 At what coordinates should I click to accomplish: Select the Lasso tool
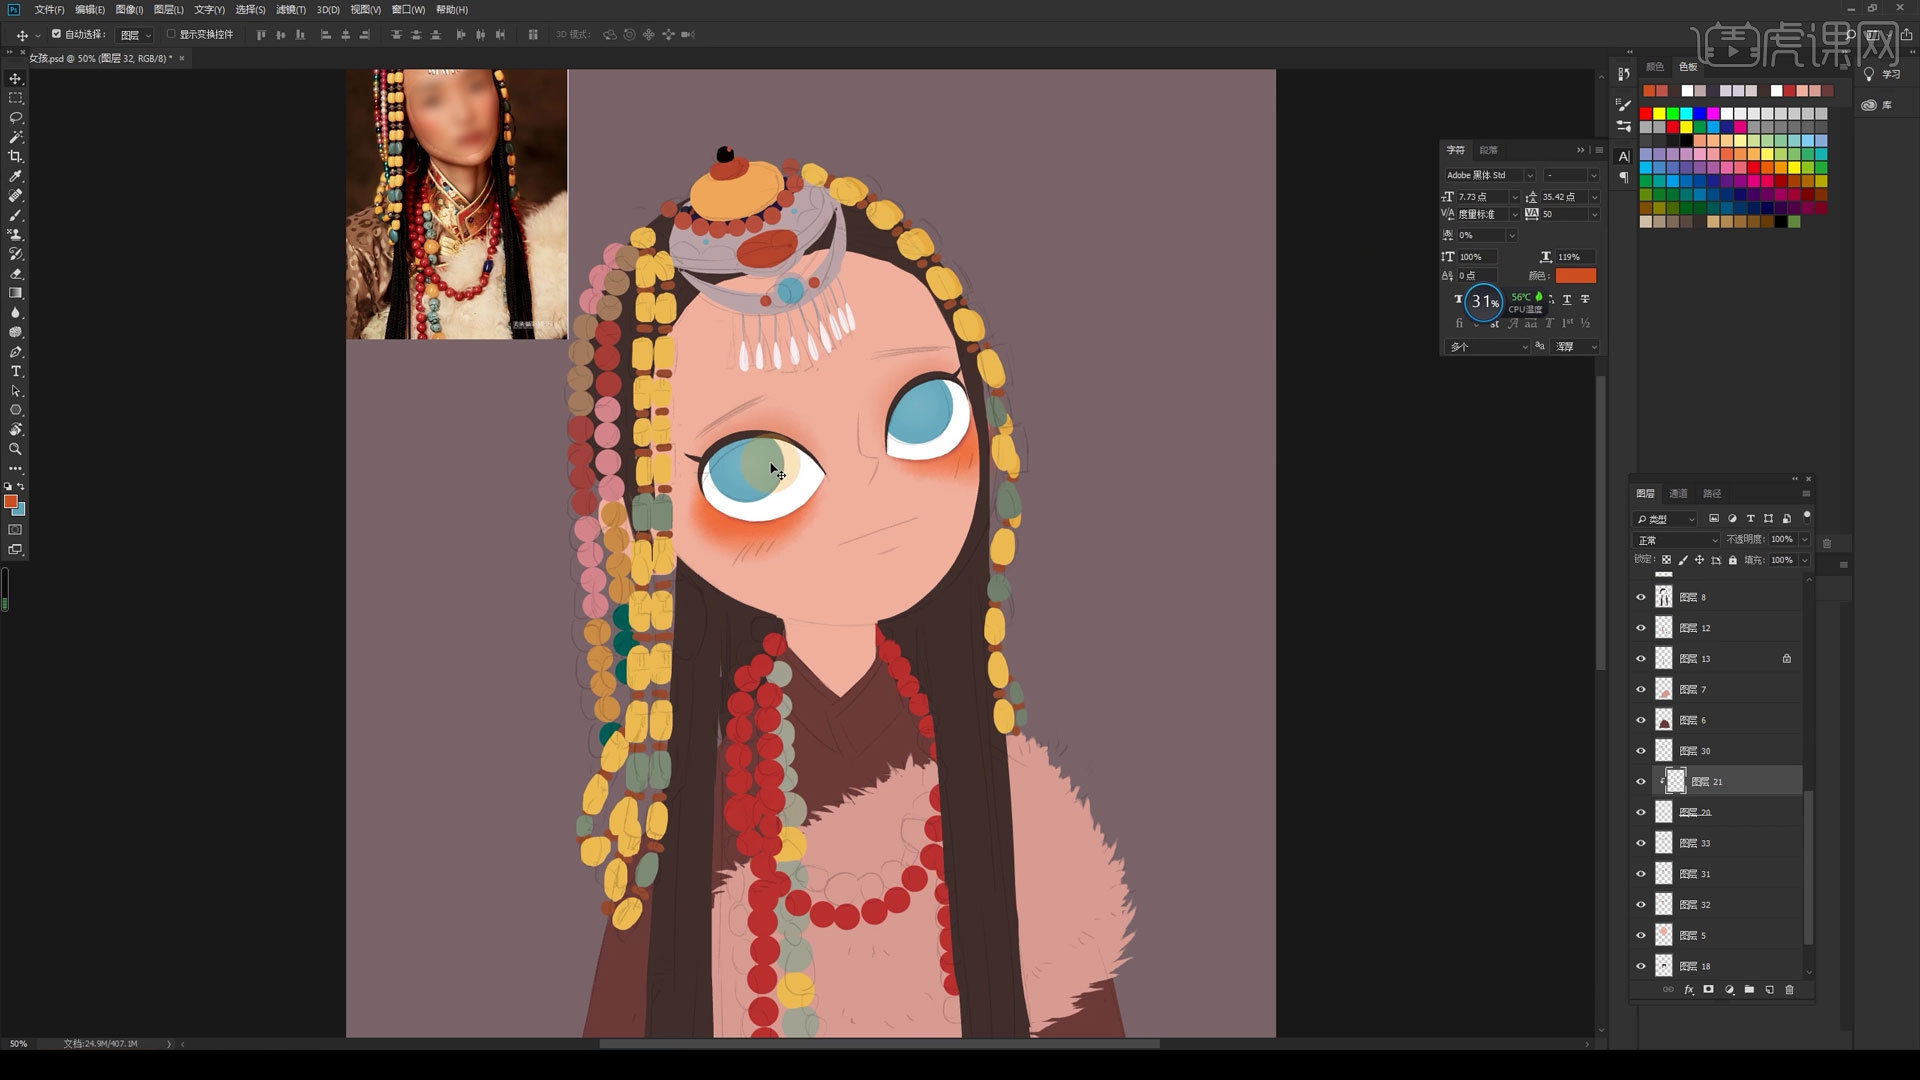click(x=15, y=117)
